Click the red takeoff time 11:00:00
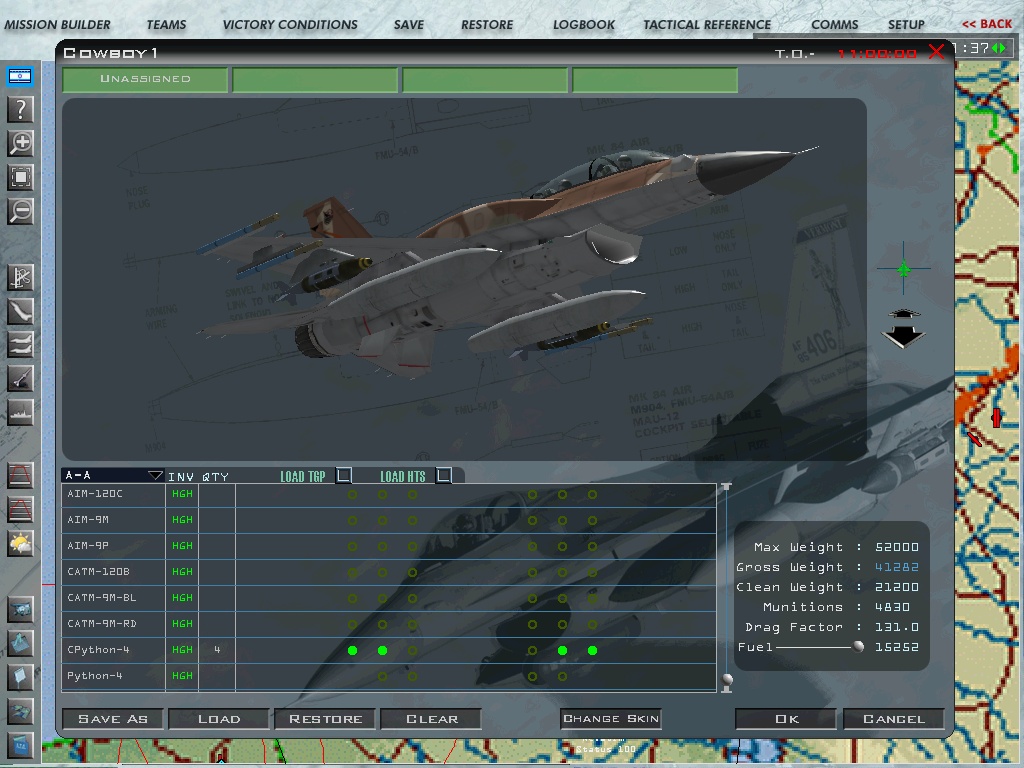This screenshot has height=768, width=1024. pos(877,54)
